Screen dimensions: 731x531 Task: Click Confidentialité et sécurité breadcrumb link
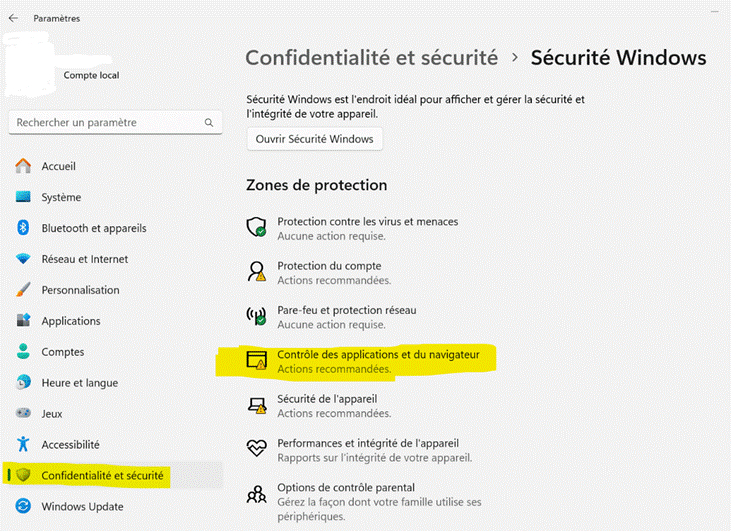pyautogui.click(x=372, y=58)
